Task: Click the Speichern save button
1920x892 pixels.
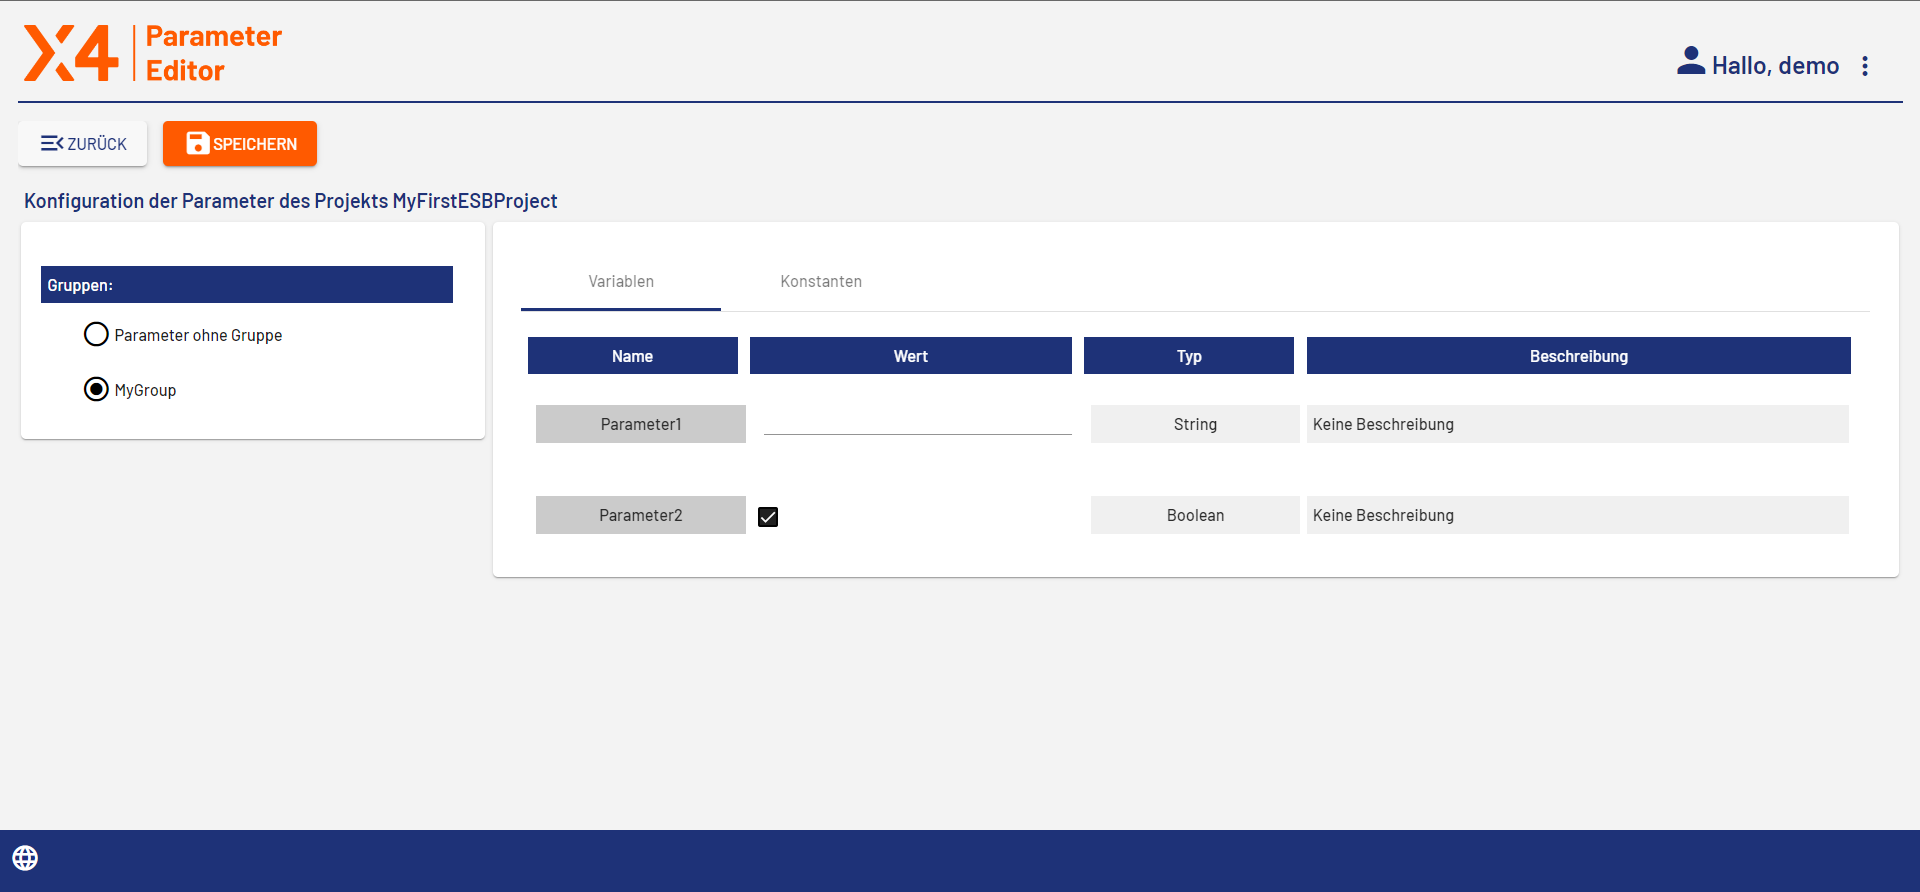Action: click(x=240, y=144)
